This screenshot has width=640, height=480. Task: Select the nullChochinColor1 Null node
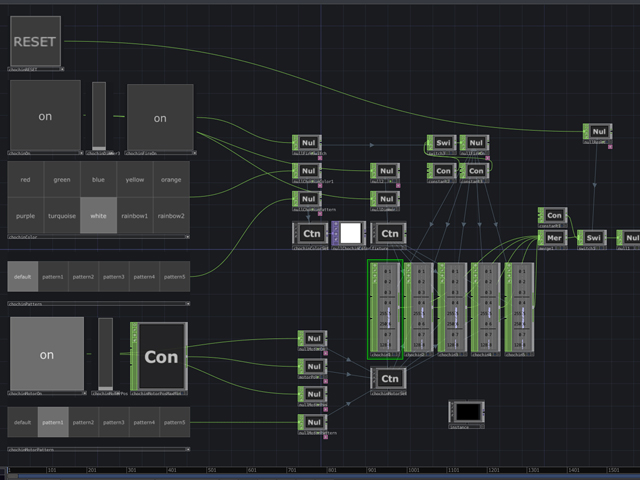click(307, 171)
